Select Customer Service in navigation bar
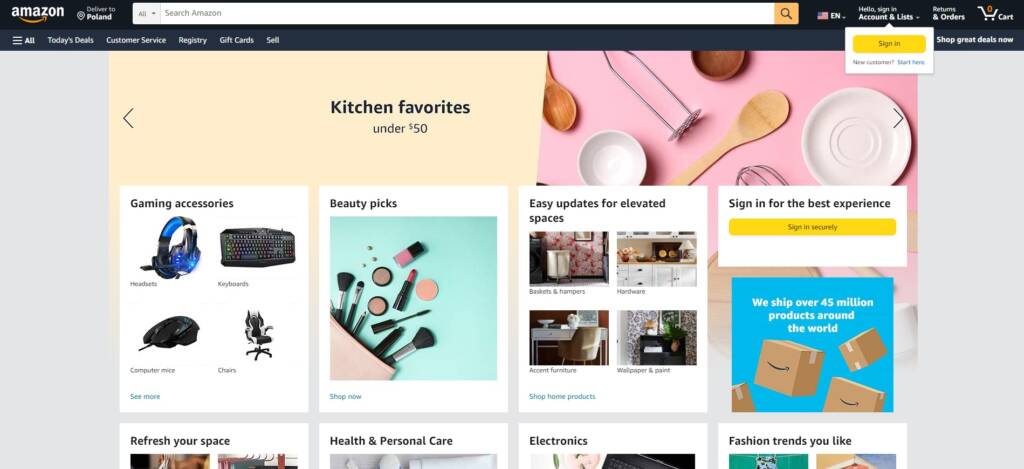The image size is (1024, 469). (x=136, y=40)
